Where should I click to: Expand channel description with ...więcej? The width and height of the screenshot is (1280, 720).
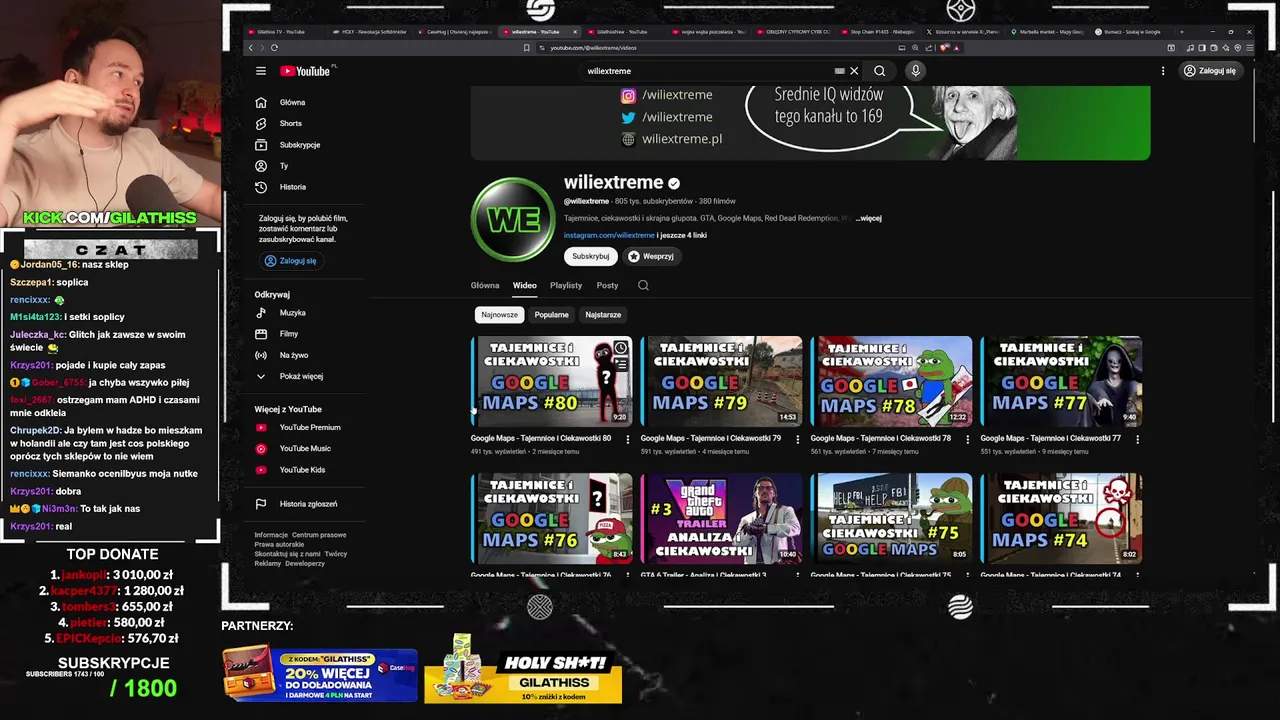pyautogui.click(x=868, y=218)
